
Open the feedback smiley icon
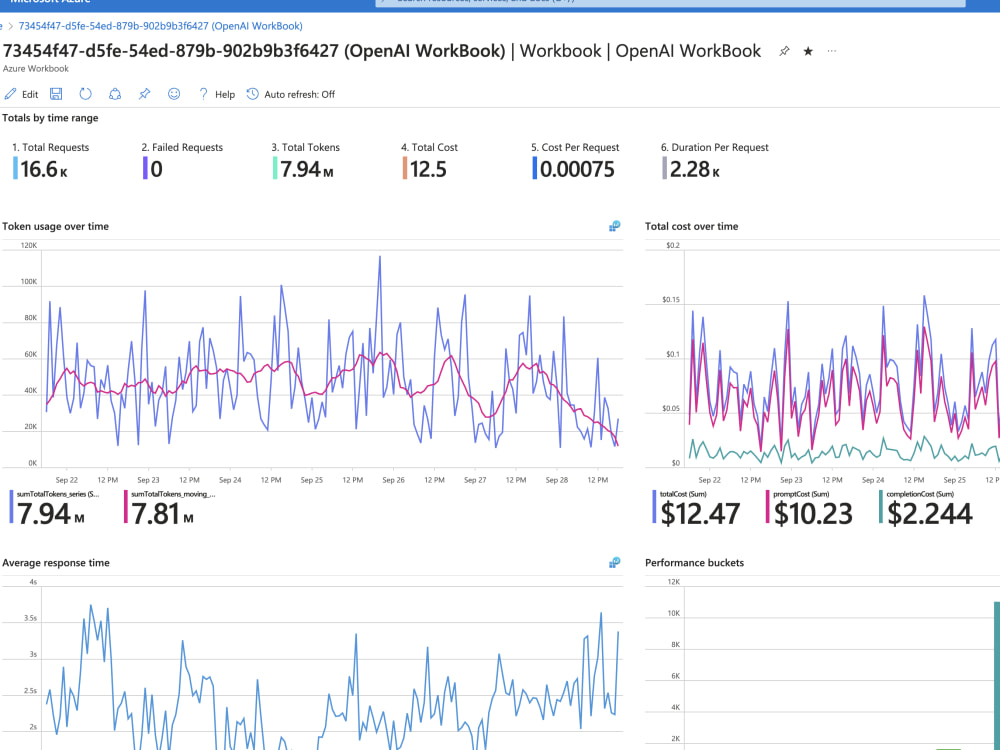172,93
